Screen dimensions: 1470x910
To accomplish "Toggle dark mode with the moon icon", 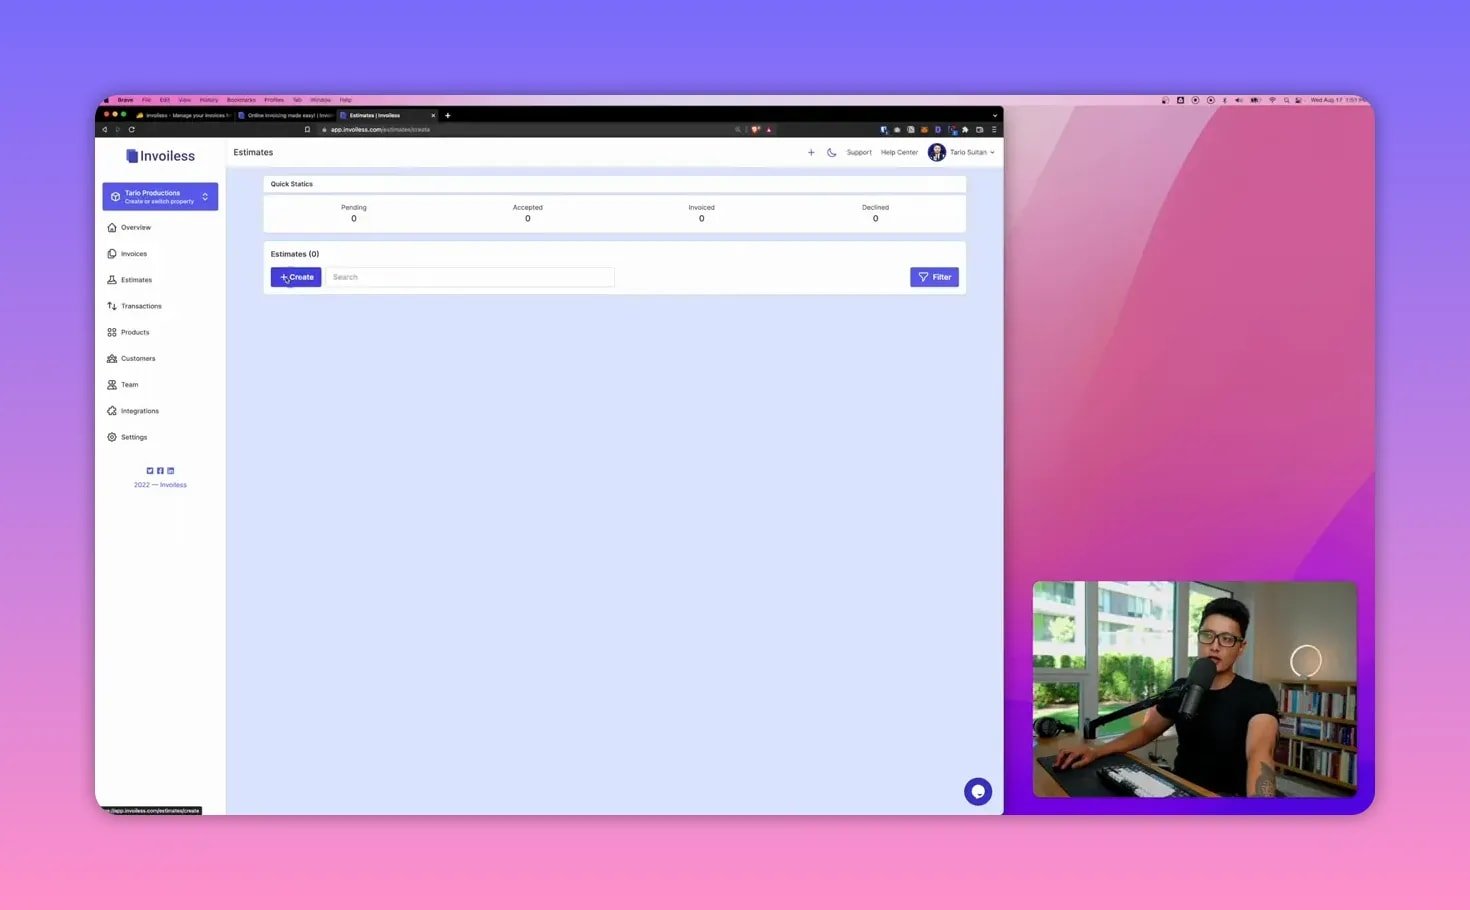I will pos(832,152).
